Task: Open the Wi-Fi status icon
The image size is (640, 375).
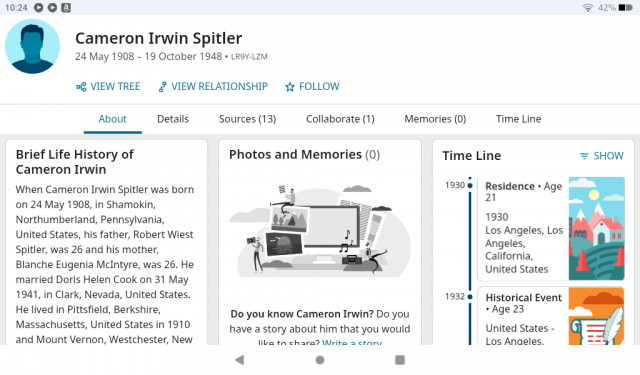Action: [587, 7]
